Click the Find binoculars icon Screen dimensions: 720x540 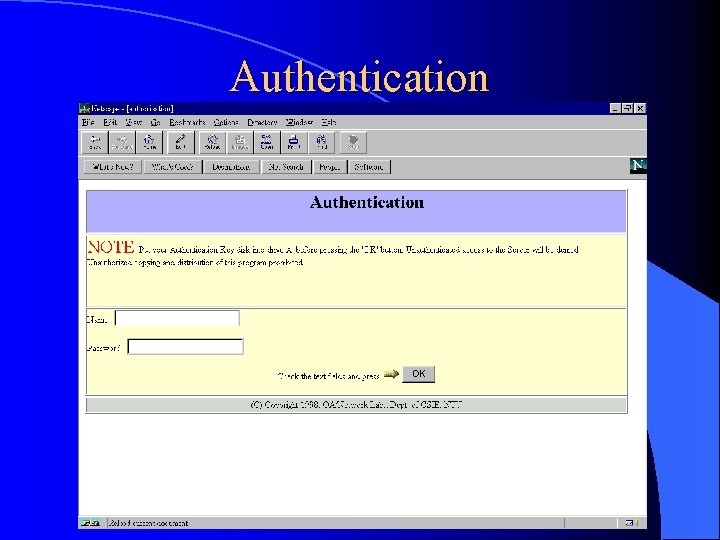click(x=321, y=142)
